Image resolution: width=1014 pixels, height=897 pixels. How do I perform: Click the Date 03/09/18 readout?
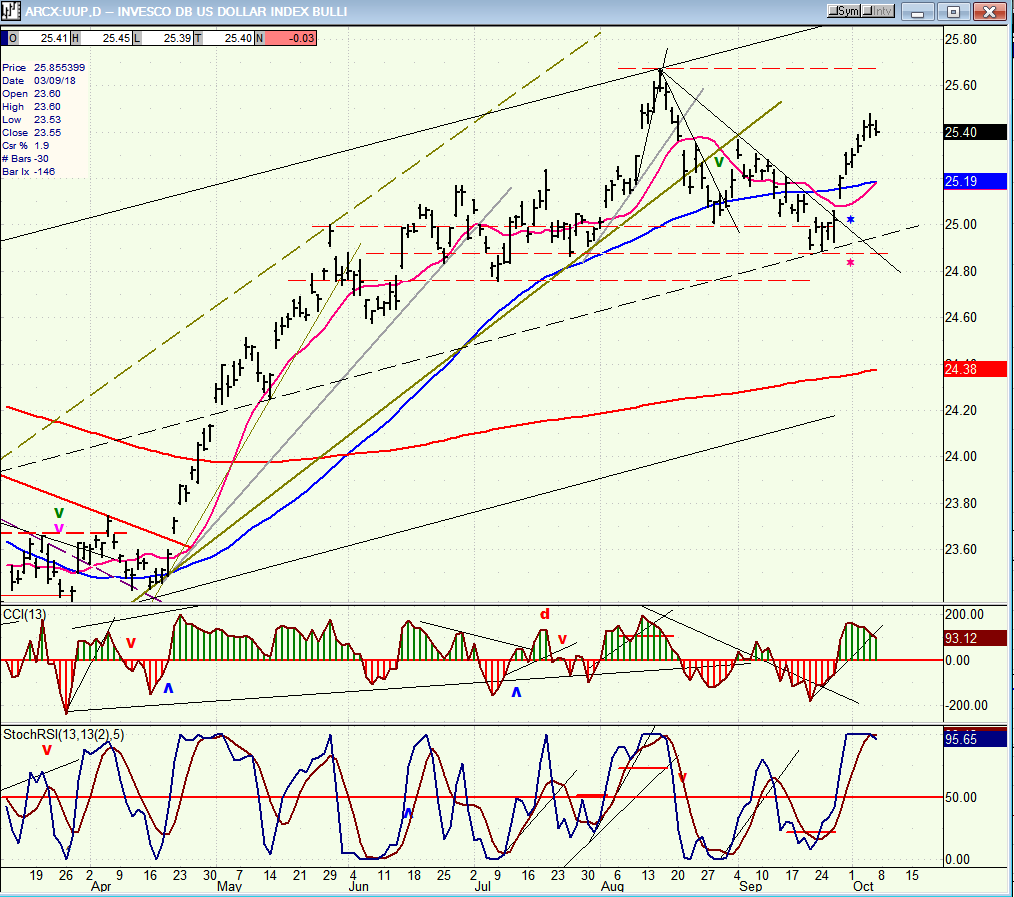click(x=39, y=81)
